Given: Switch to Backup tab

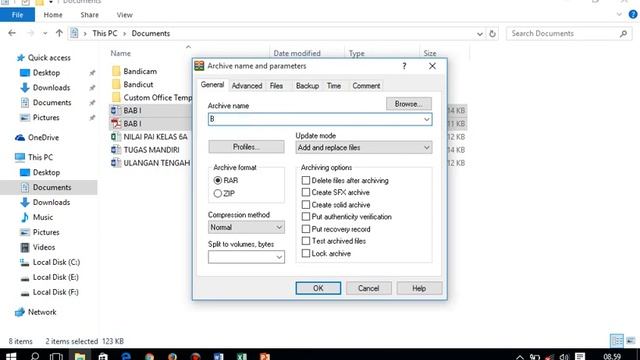Looking at the screenshot, I should click(307, 86).
